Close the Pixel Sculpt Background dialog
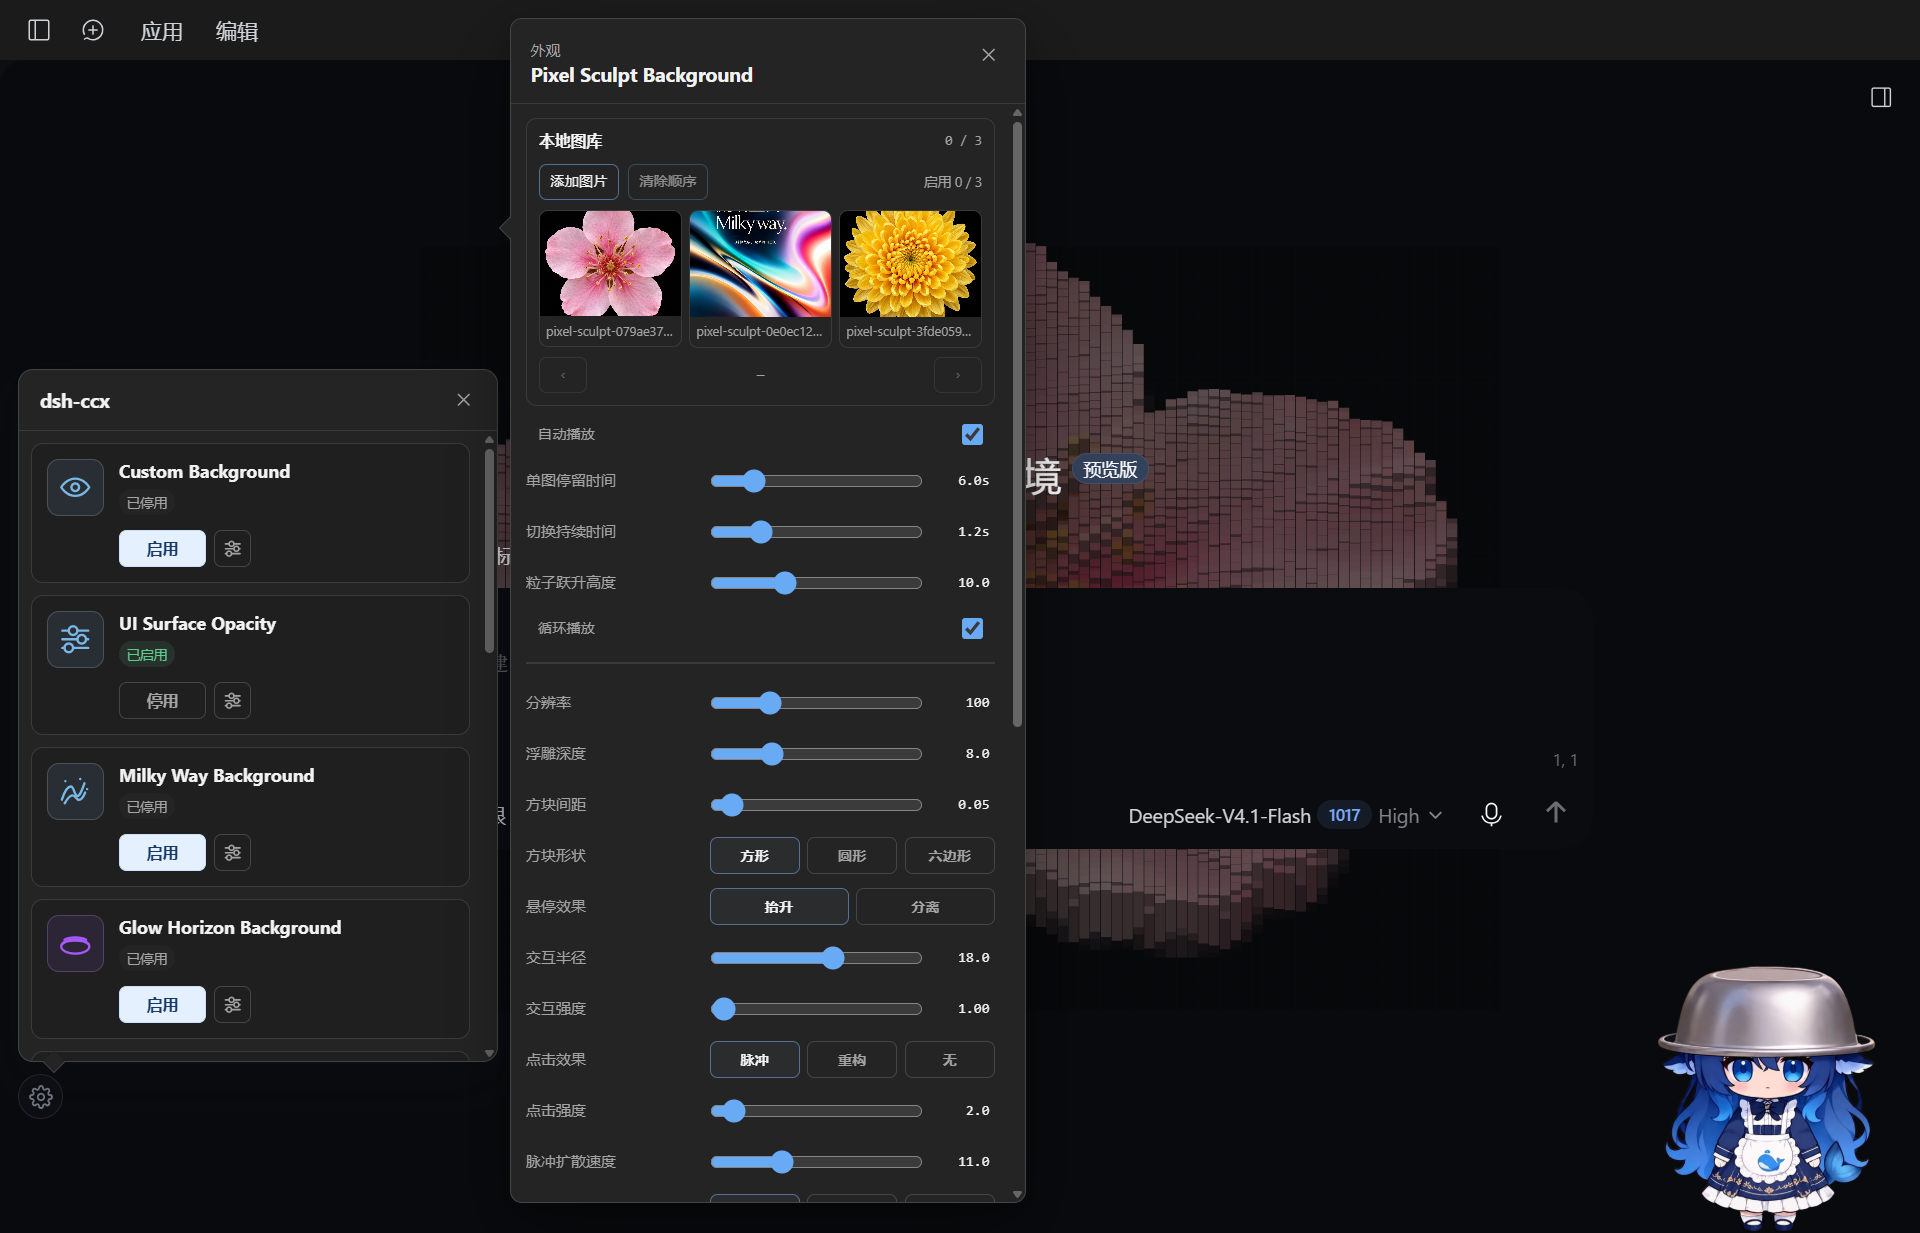The height and width of the screenshot is (1233, 1920). coord(989,55)
